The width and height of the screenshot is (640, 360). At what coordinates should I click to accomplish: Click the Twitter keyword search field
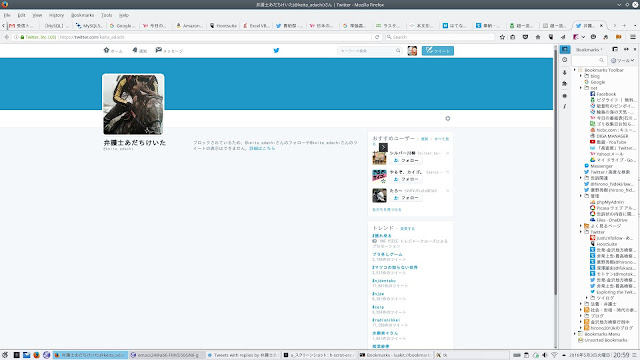[x=369, y=51]
